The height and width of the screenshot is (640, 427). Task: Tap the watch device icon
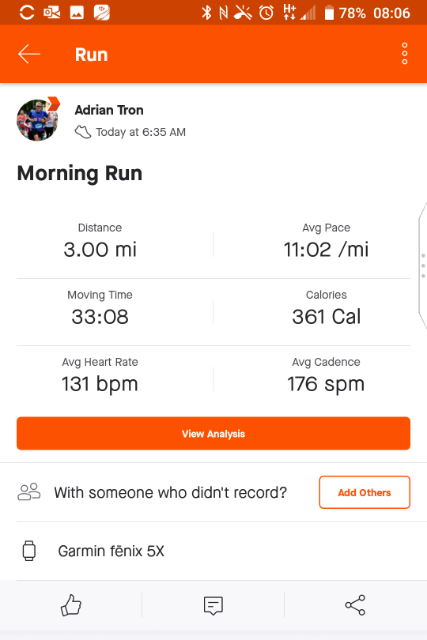[29, 551]
